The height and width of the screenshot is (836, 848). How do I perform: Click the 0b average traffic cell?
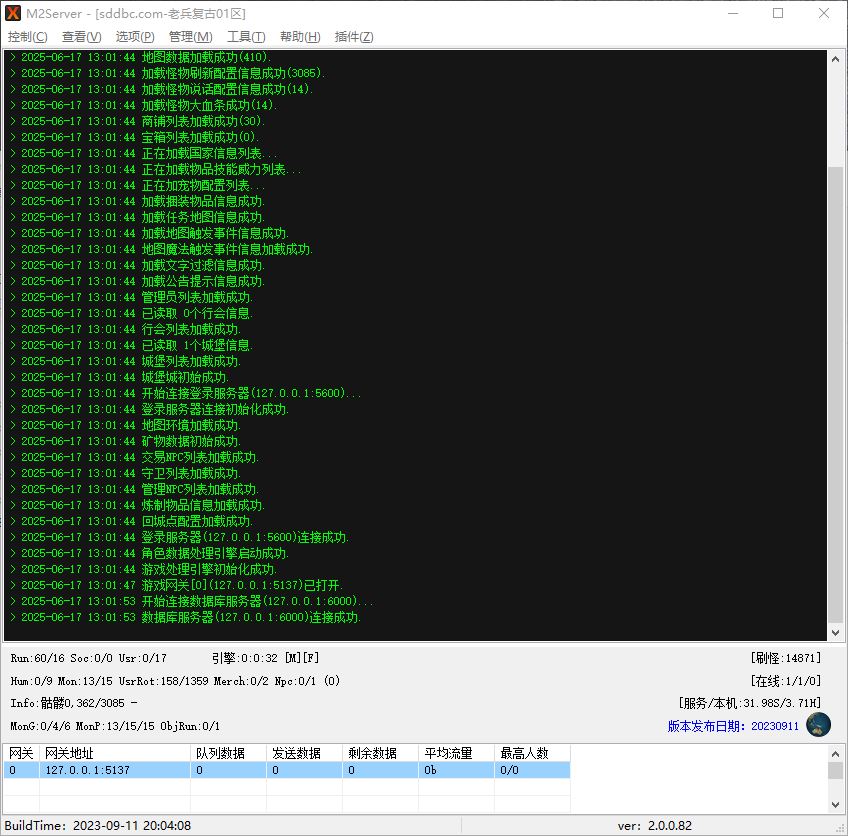[x=456, y=769]
